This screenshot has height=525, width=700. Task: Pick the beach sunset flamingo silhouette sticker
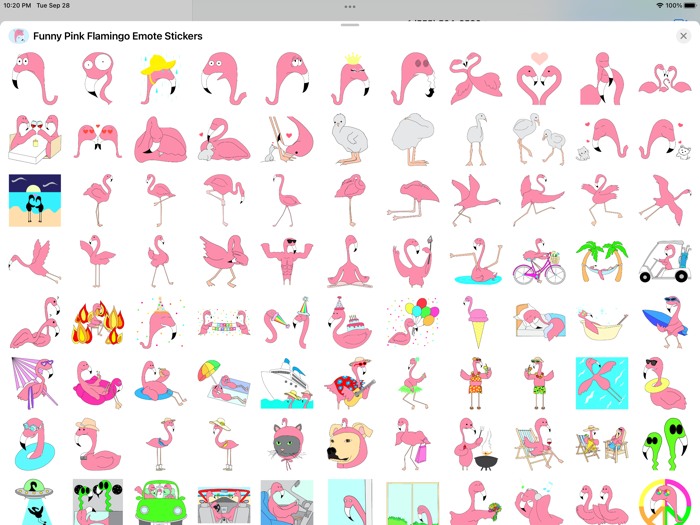click(x=35, y=200)
